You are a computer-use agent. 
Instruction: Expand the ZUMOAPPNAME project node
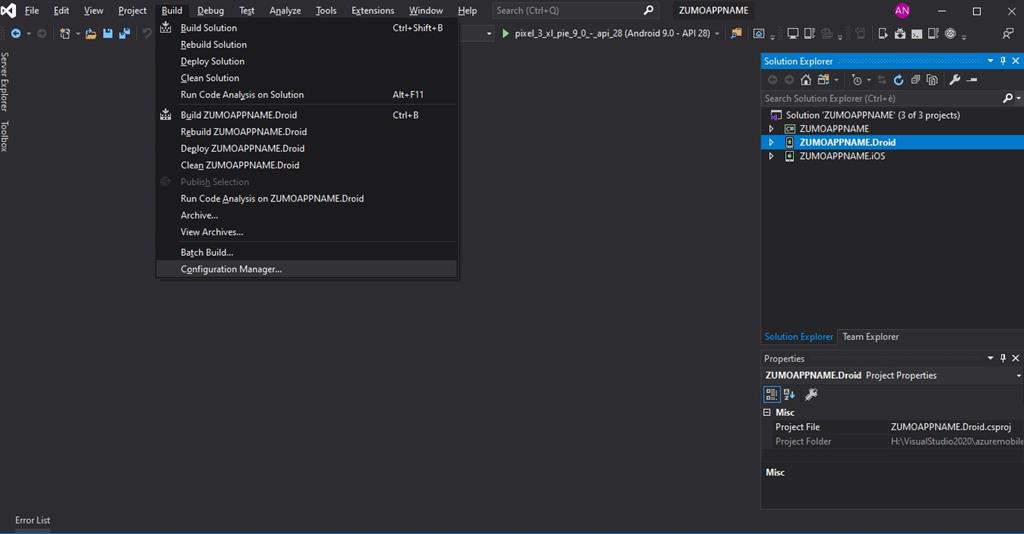(771, 129)
